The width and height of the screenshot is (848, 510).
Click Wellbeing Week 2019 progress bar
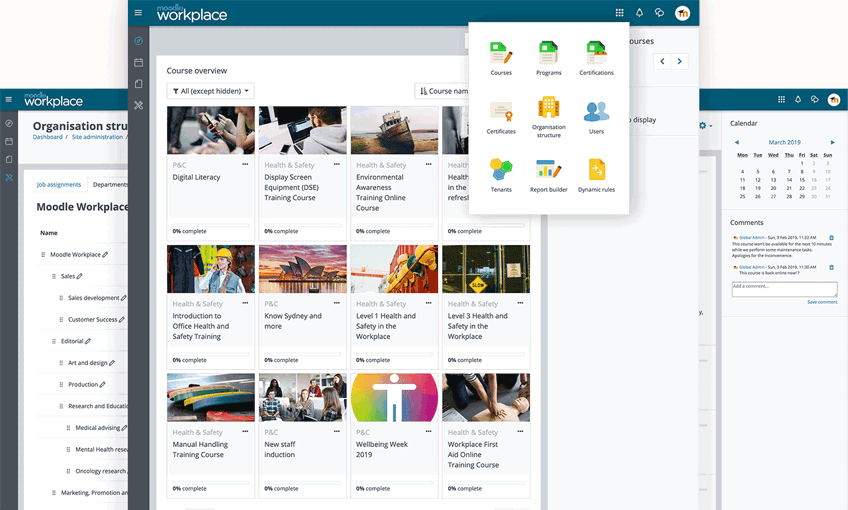point(394,482)
